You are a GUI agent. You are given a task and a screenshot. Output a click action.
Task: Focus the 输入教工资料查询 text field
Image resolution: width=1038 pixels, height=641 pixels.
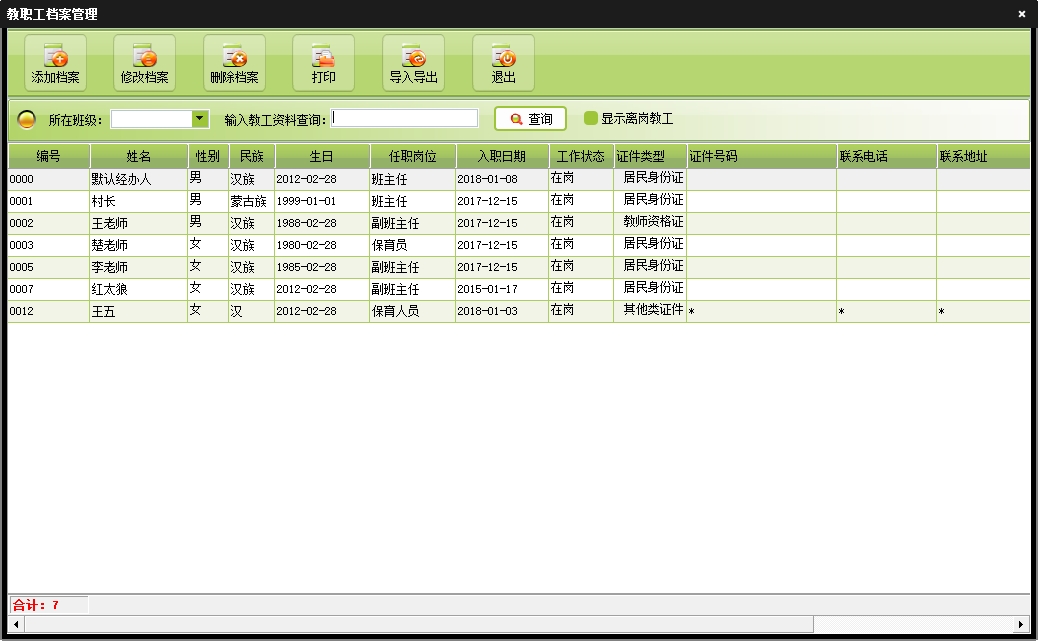coord(405,119)
